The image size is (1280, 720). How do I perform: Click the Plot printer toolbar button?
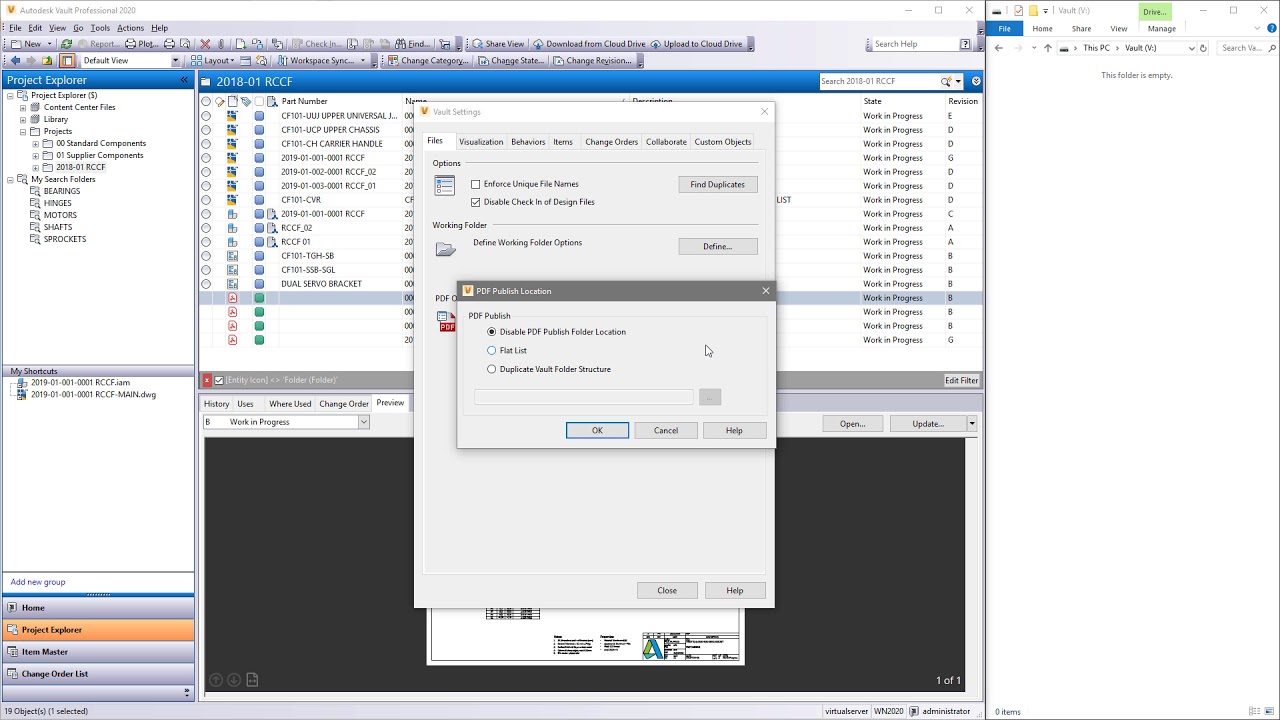coord(141,44)
